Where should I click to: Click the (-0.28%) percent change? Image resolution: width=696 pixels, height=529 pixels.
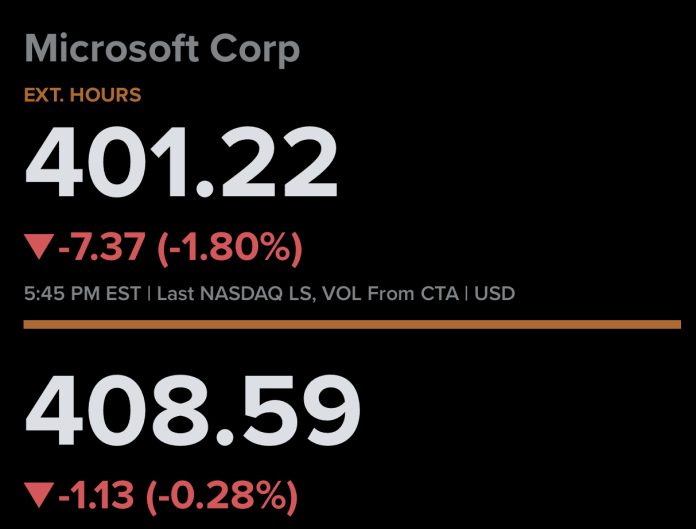point(222,493)
